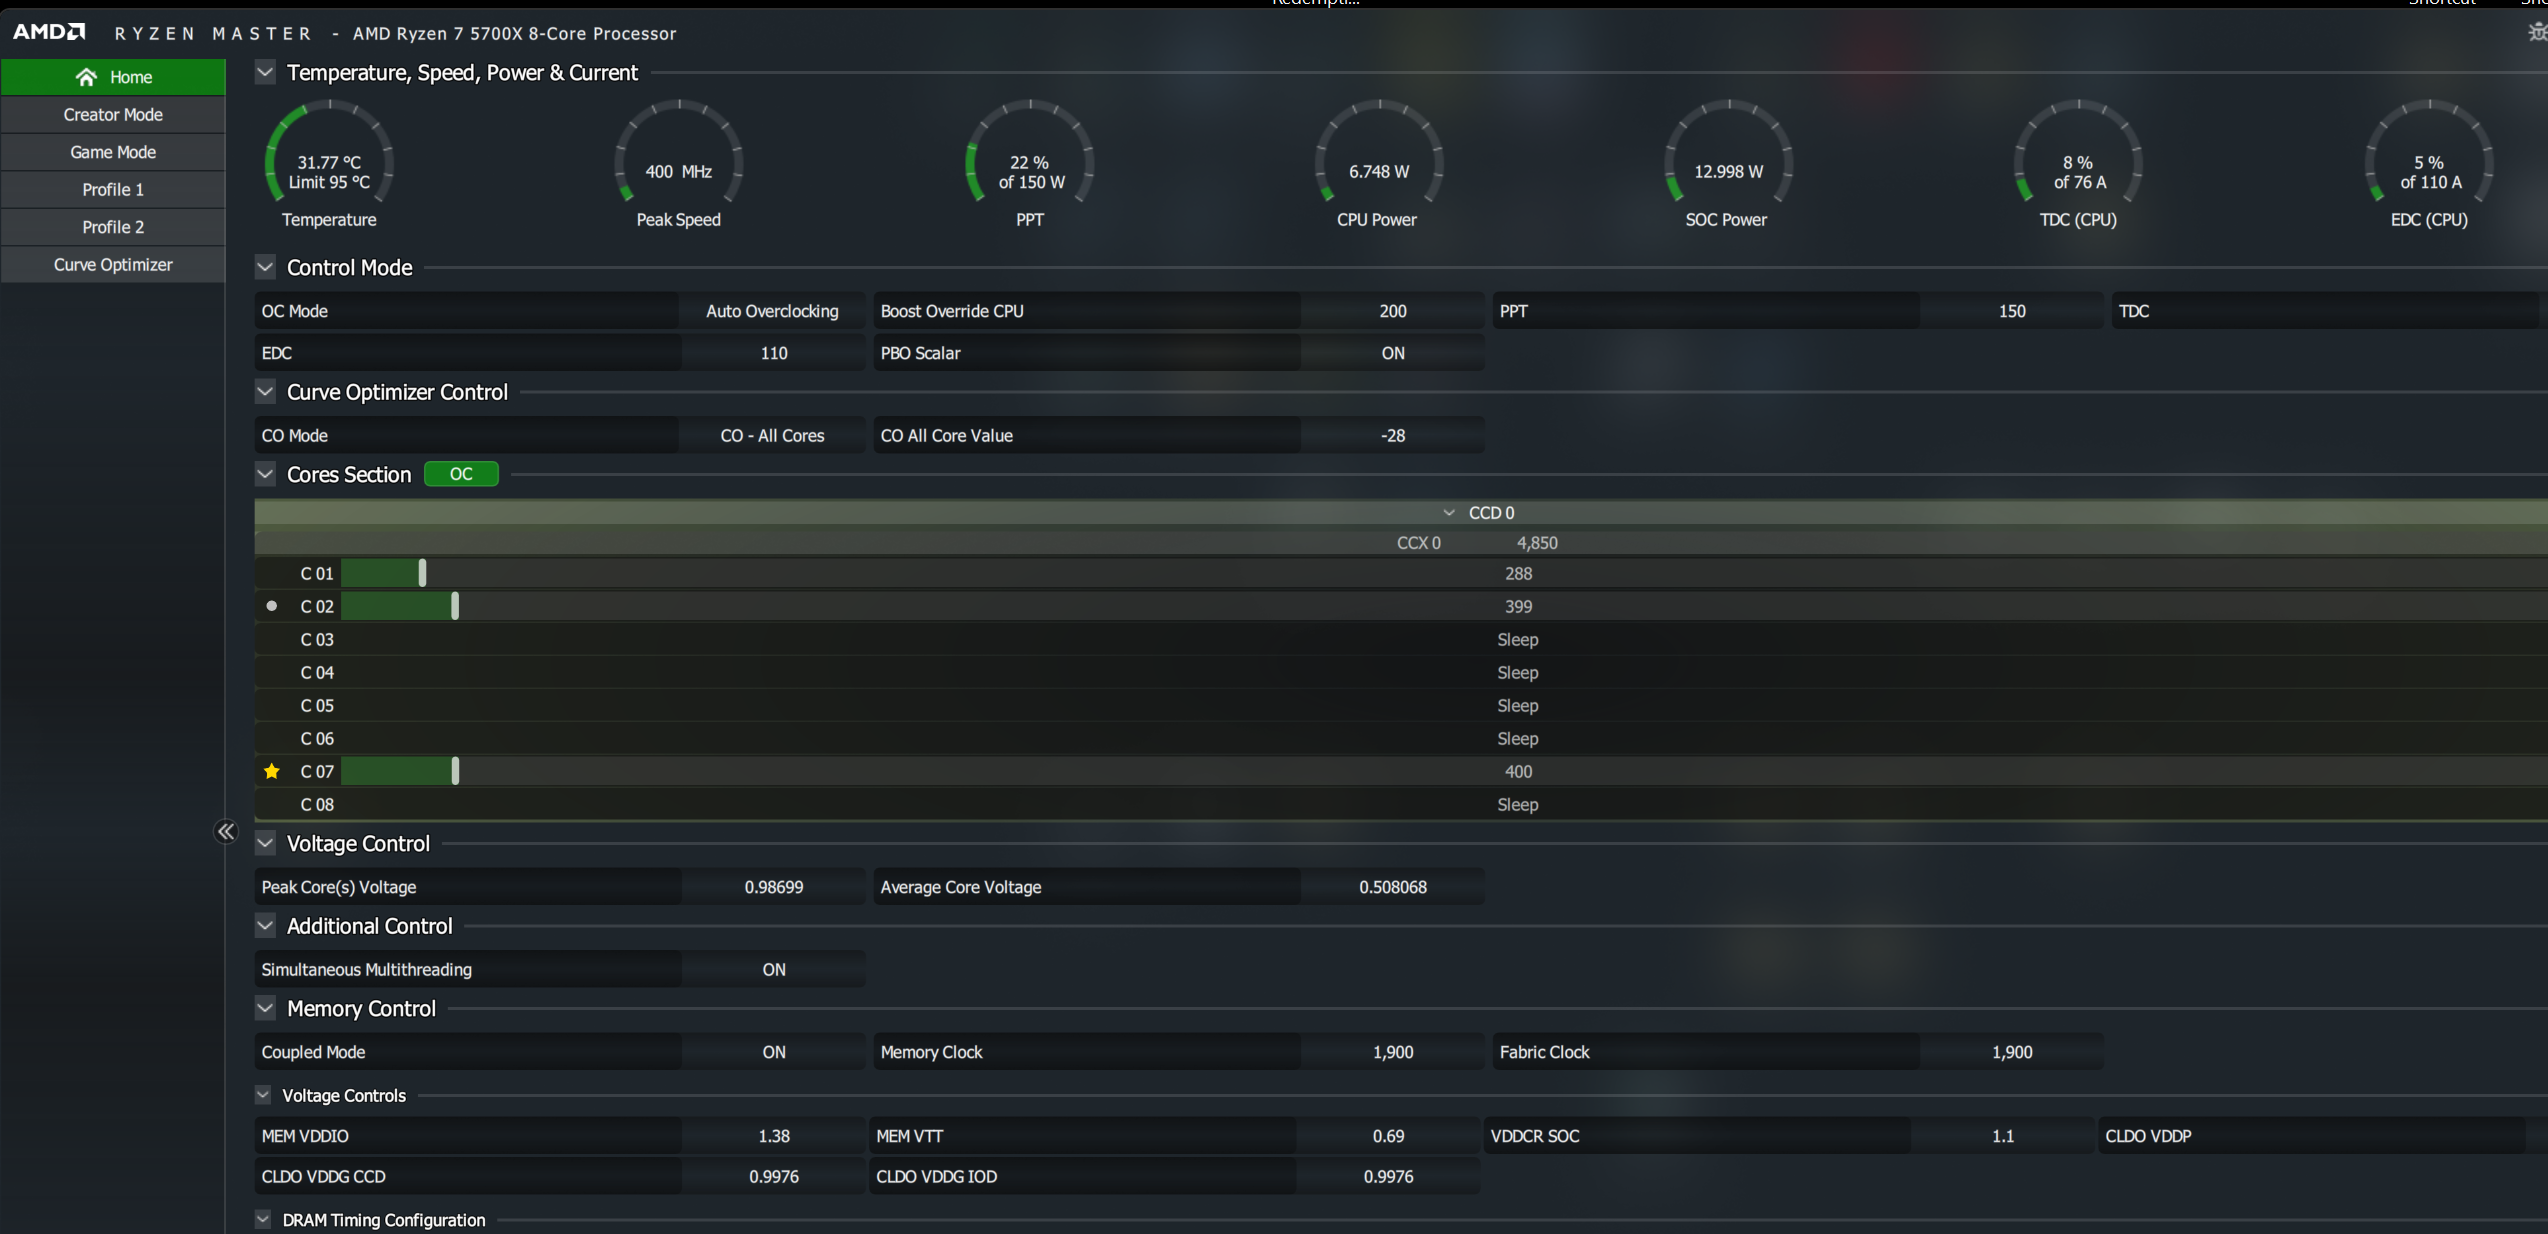Click VDDCR SOC value 1.1
This screenshot has width=2548, height=1234.
click(x=2002, y=1136)
